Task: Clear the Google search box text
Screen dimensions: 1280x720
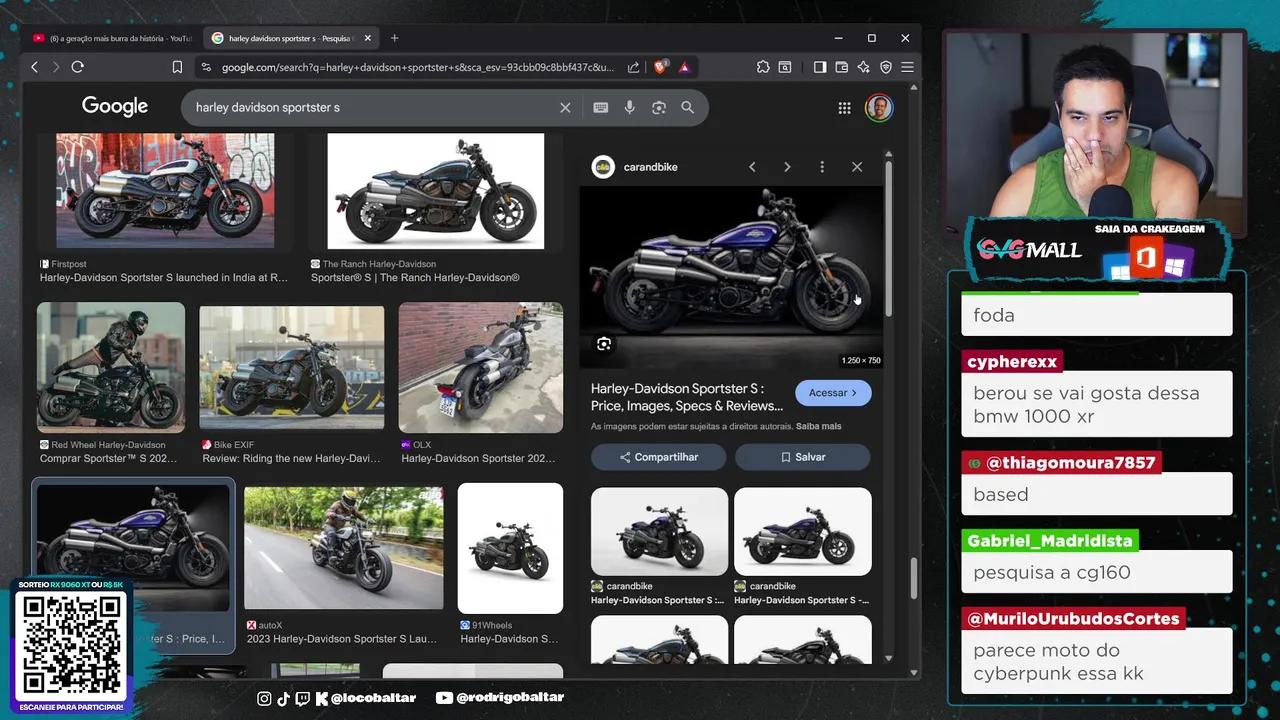Action: click(x=565, y=107)
